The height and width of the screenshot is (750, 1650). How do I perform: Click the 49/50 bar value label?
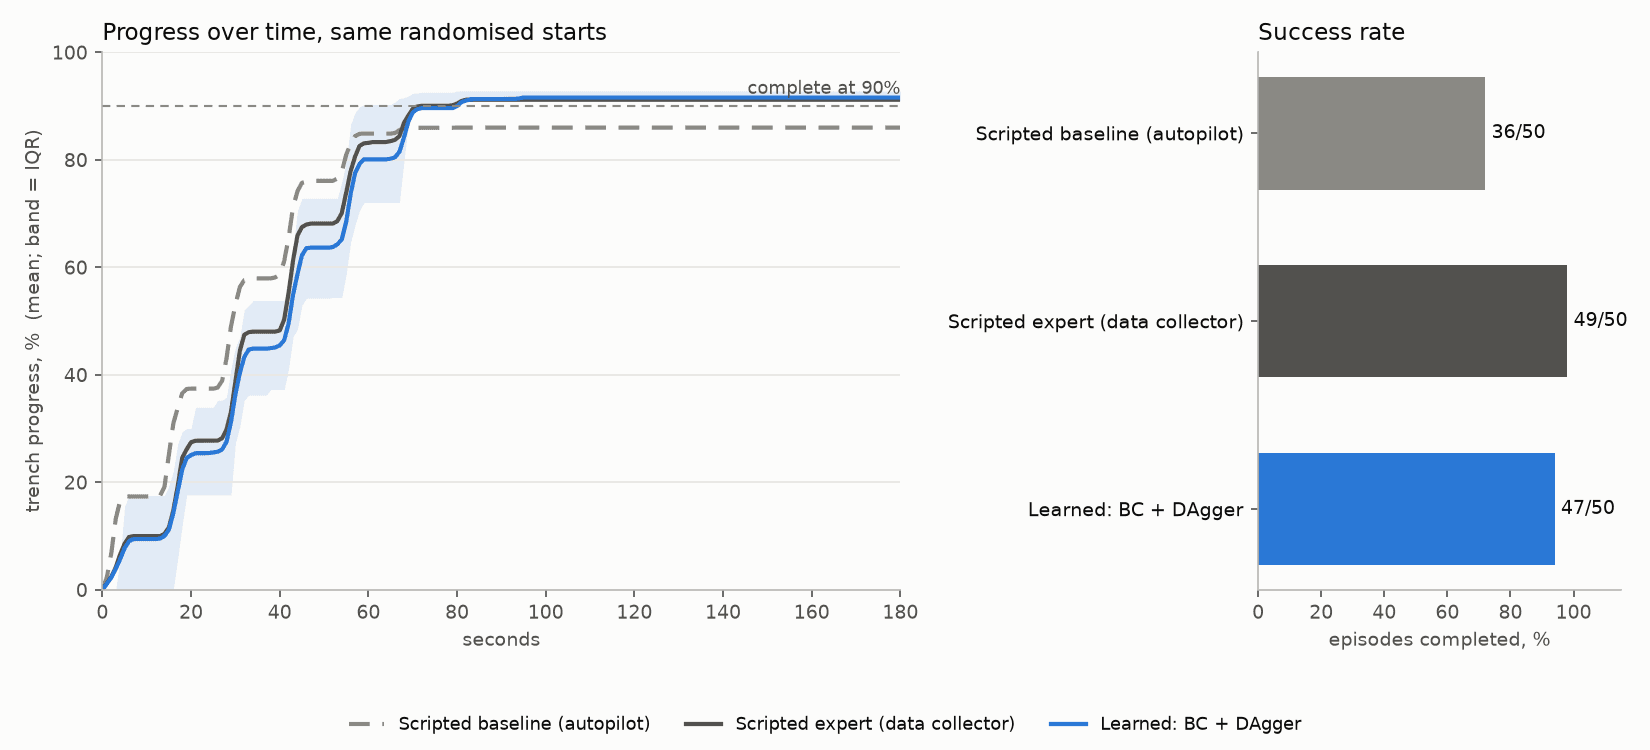(x=1600, y=320)
